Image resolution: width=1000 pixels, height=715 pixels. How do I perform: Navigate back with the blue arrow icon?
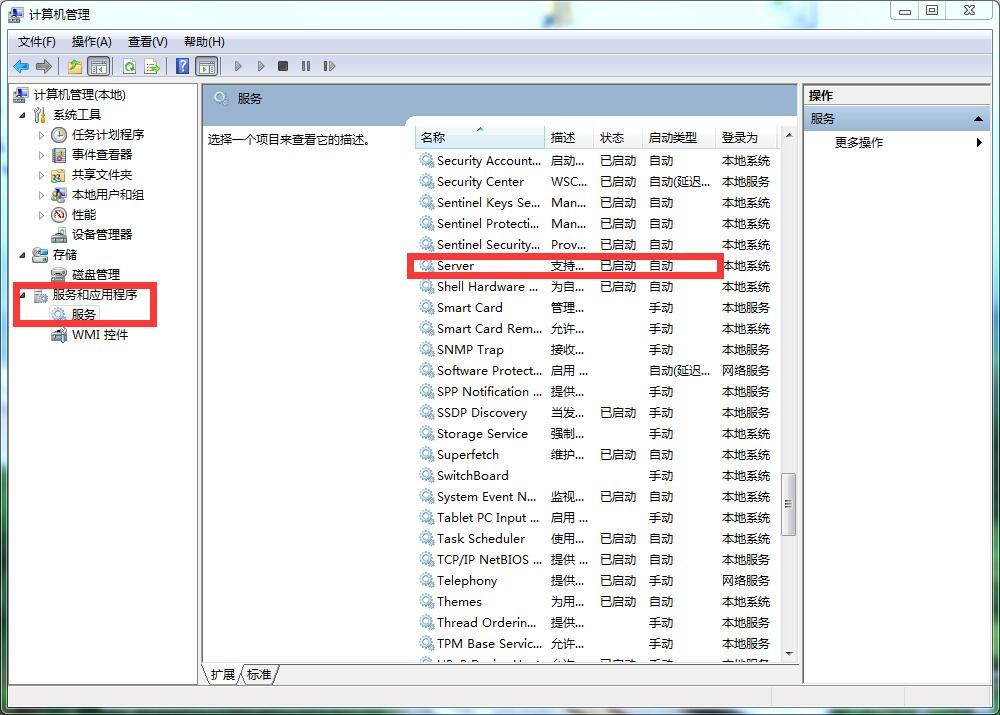tap(21, 66)
